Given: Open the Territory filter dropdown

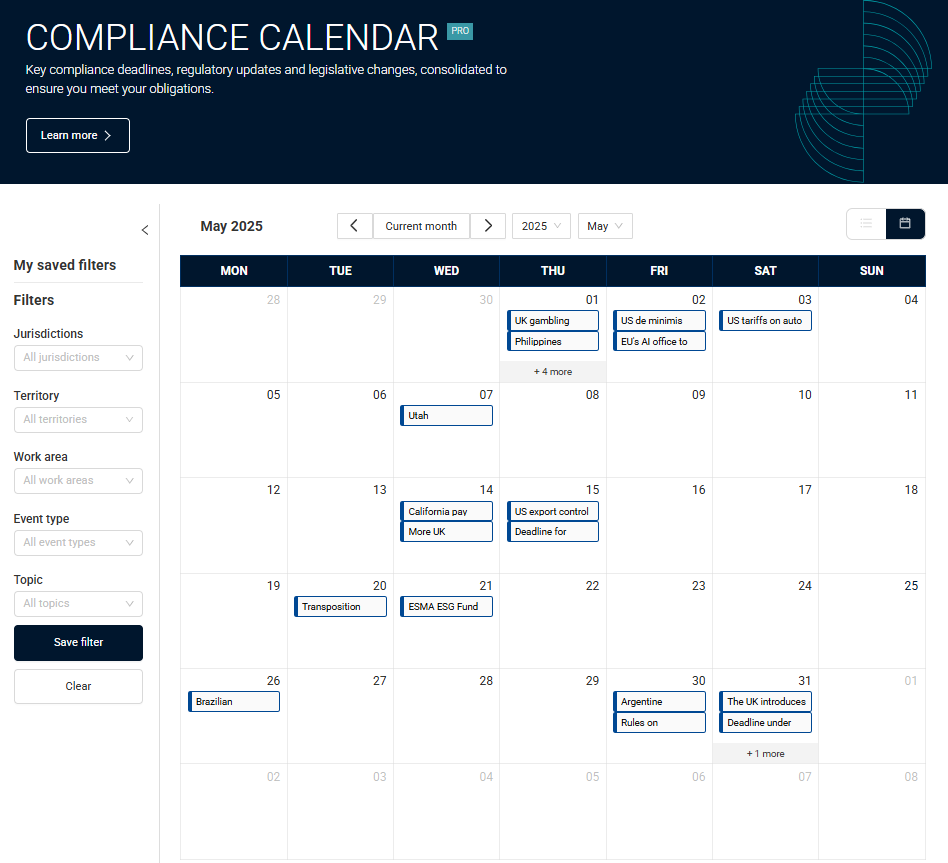Looking at the screenshot, I should point(78,419).
